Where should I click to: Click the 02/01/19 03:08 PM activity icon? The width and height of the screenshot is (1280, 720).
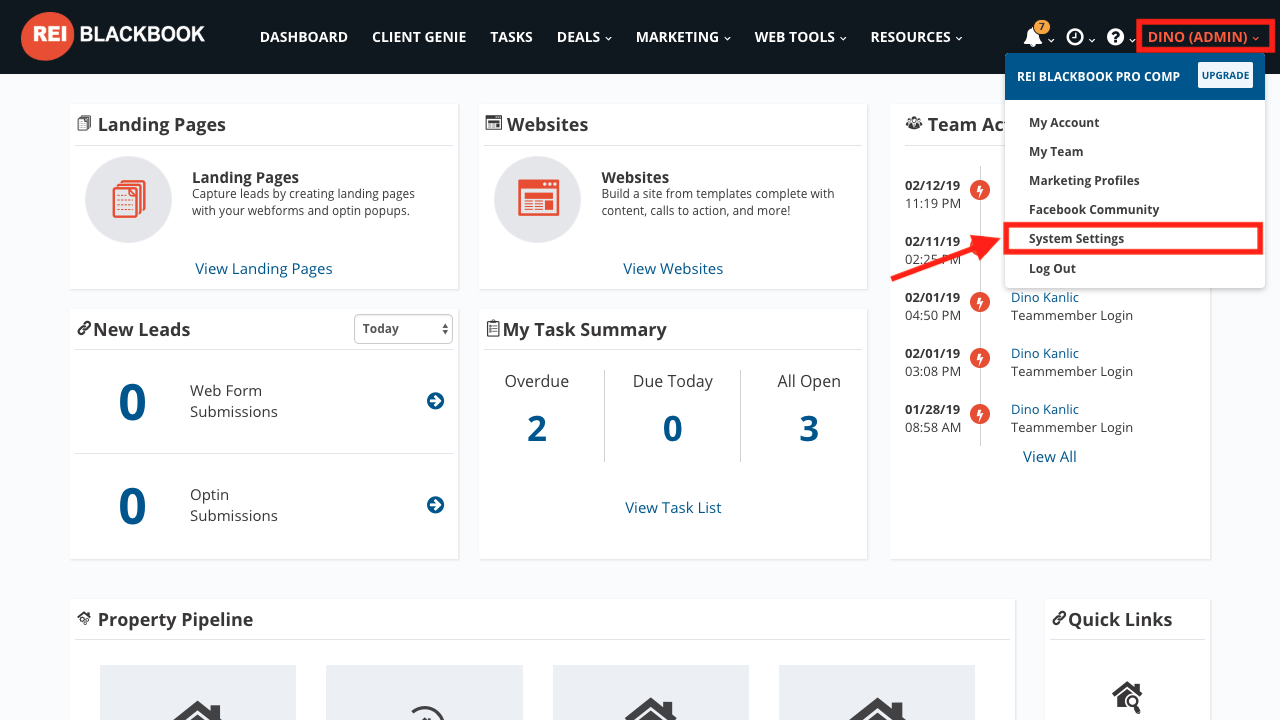point(981,358)
